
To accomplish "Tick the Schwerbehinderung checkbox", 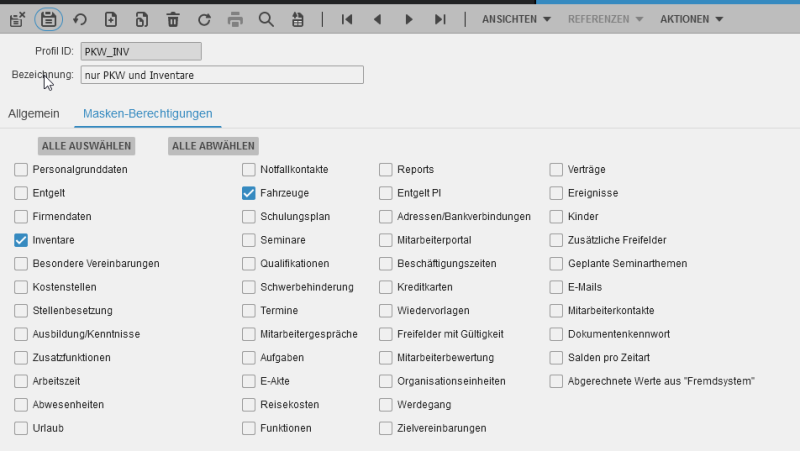I will [248, 287].
